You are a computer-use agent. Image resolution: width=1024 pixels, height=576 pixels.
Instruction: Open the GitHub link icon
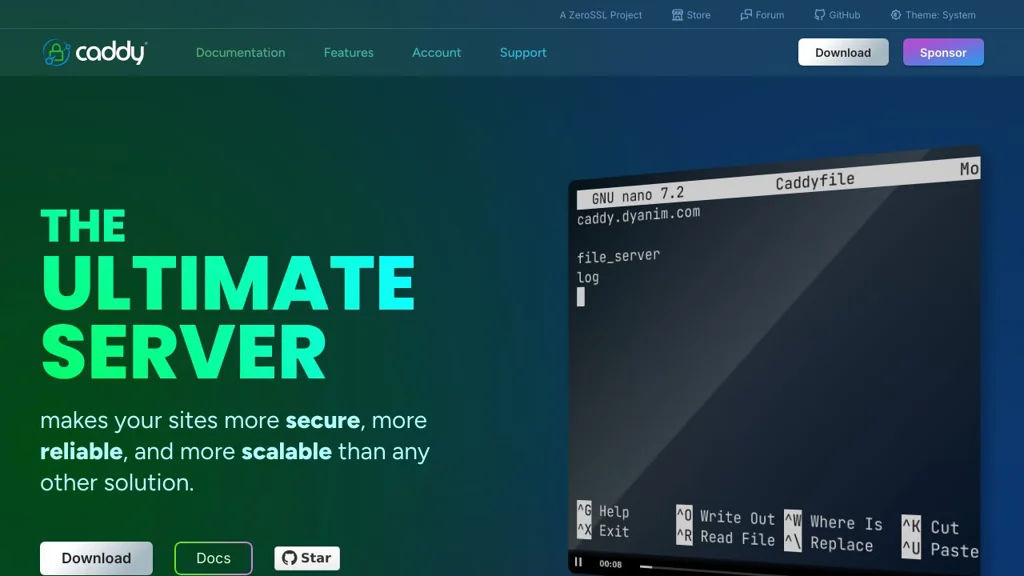pyautogui.click(x=820, y=15)
